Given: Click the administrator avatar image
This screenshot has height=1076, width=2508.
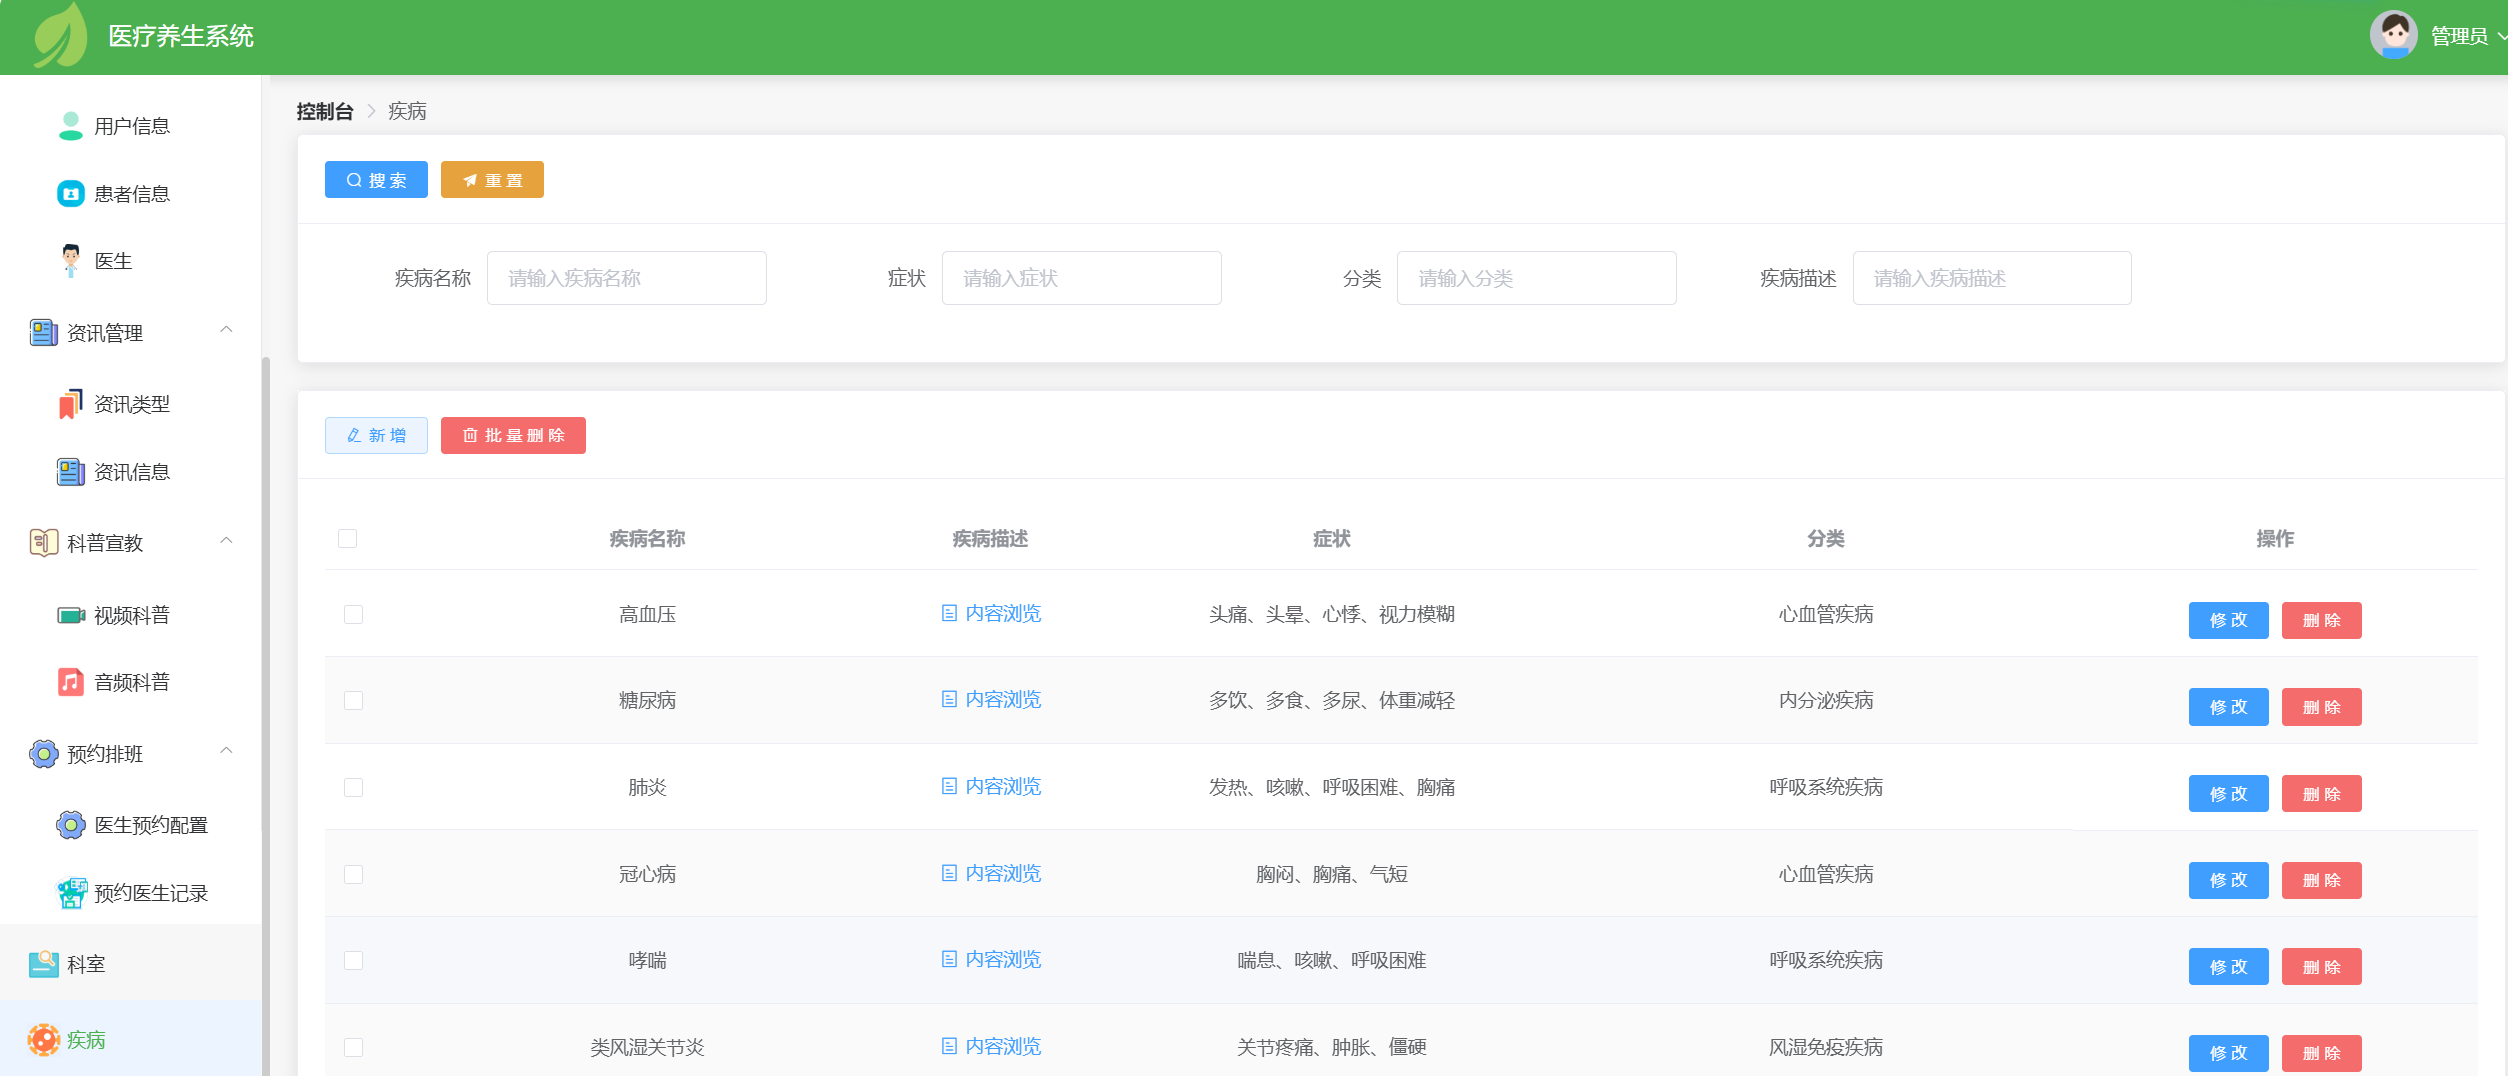Looking at the screenshot, I should 2394,36.
